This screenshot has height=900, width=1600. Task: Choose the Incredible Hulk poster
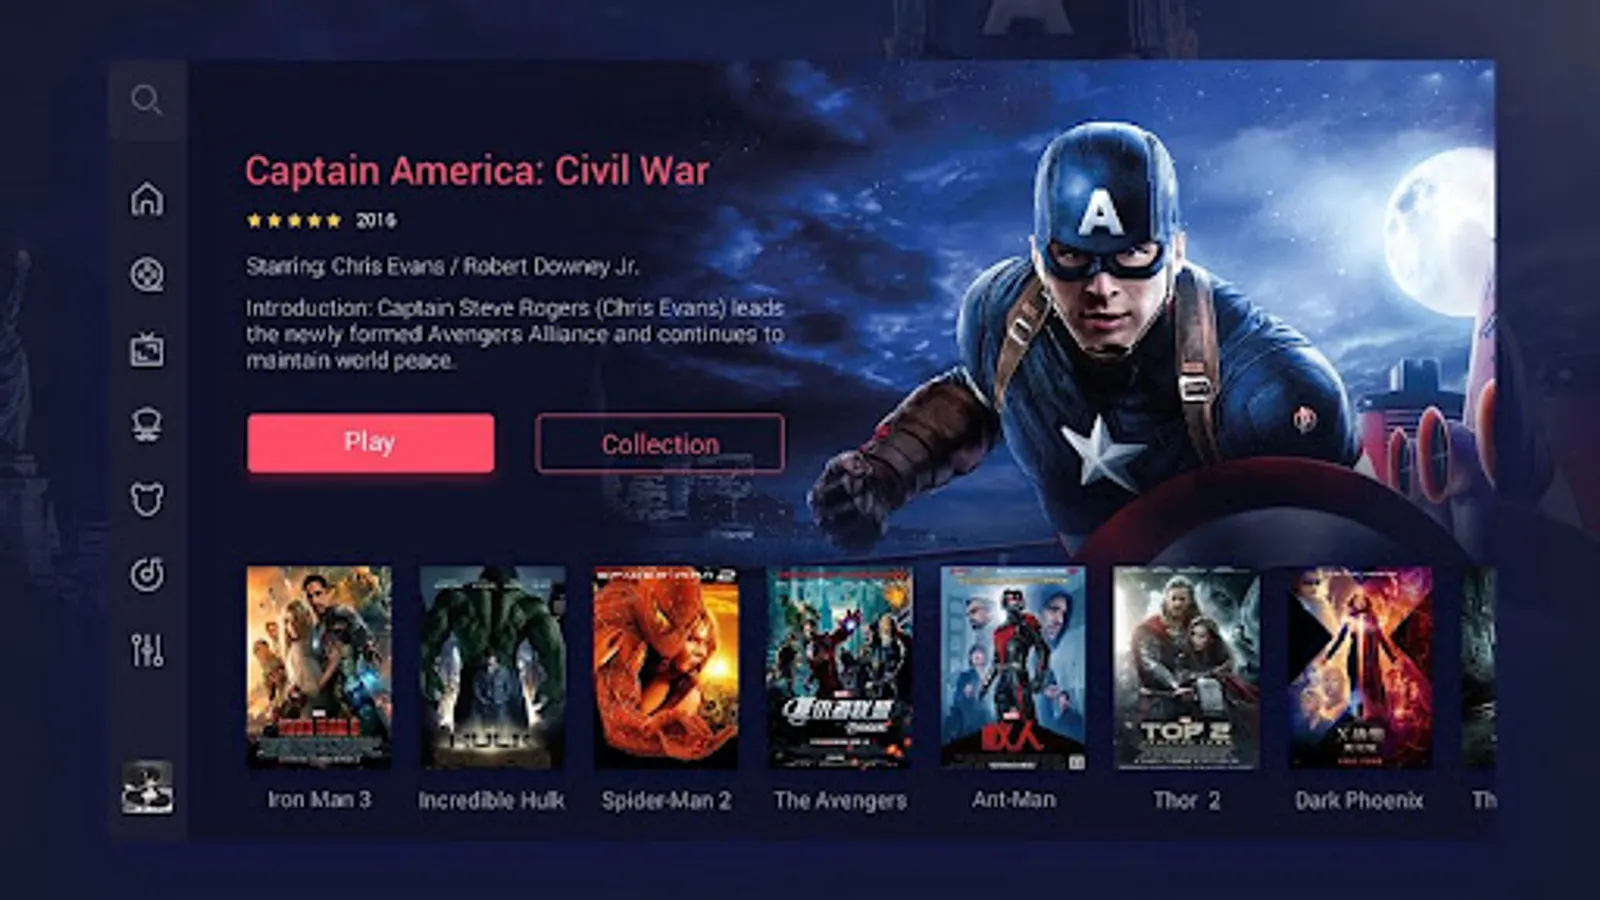coord(492,667)
